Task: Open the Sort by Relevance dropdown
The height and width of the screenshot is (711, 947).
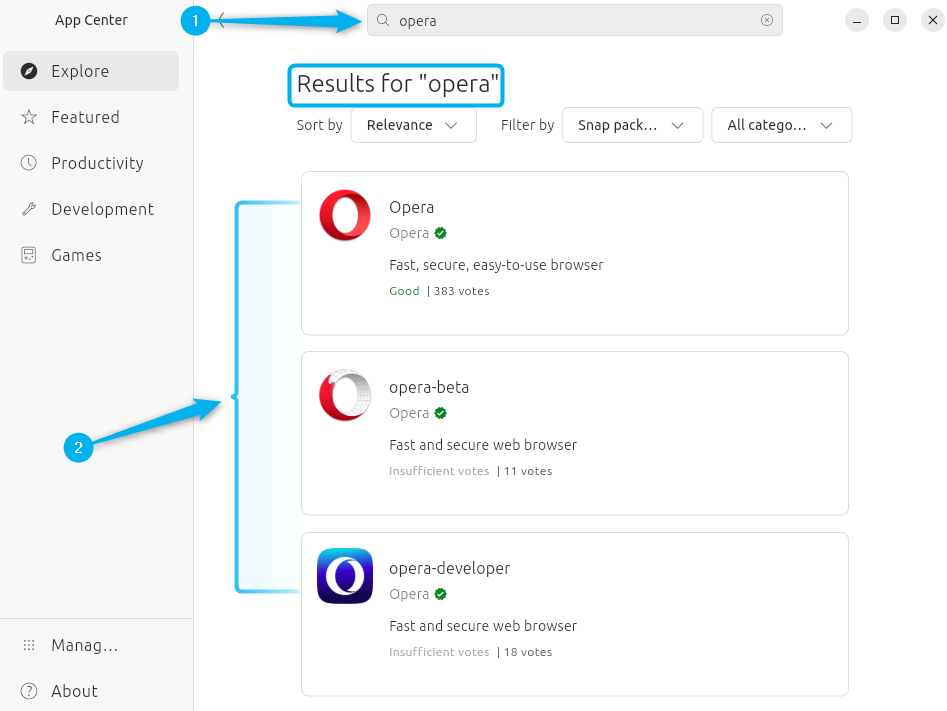Action: 413,125
